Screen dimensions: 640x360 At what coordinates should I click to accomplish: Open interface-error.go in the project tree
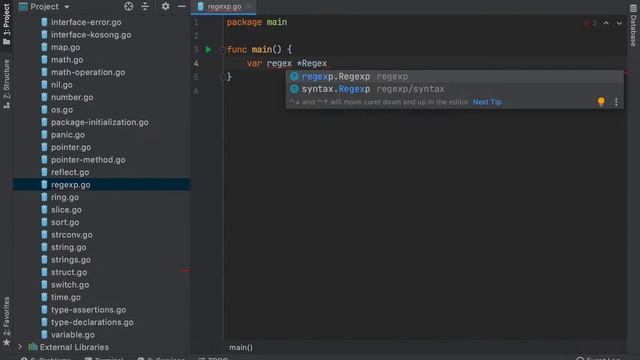pos(86,22)
